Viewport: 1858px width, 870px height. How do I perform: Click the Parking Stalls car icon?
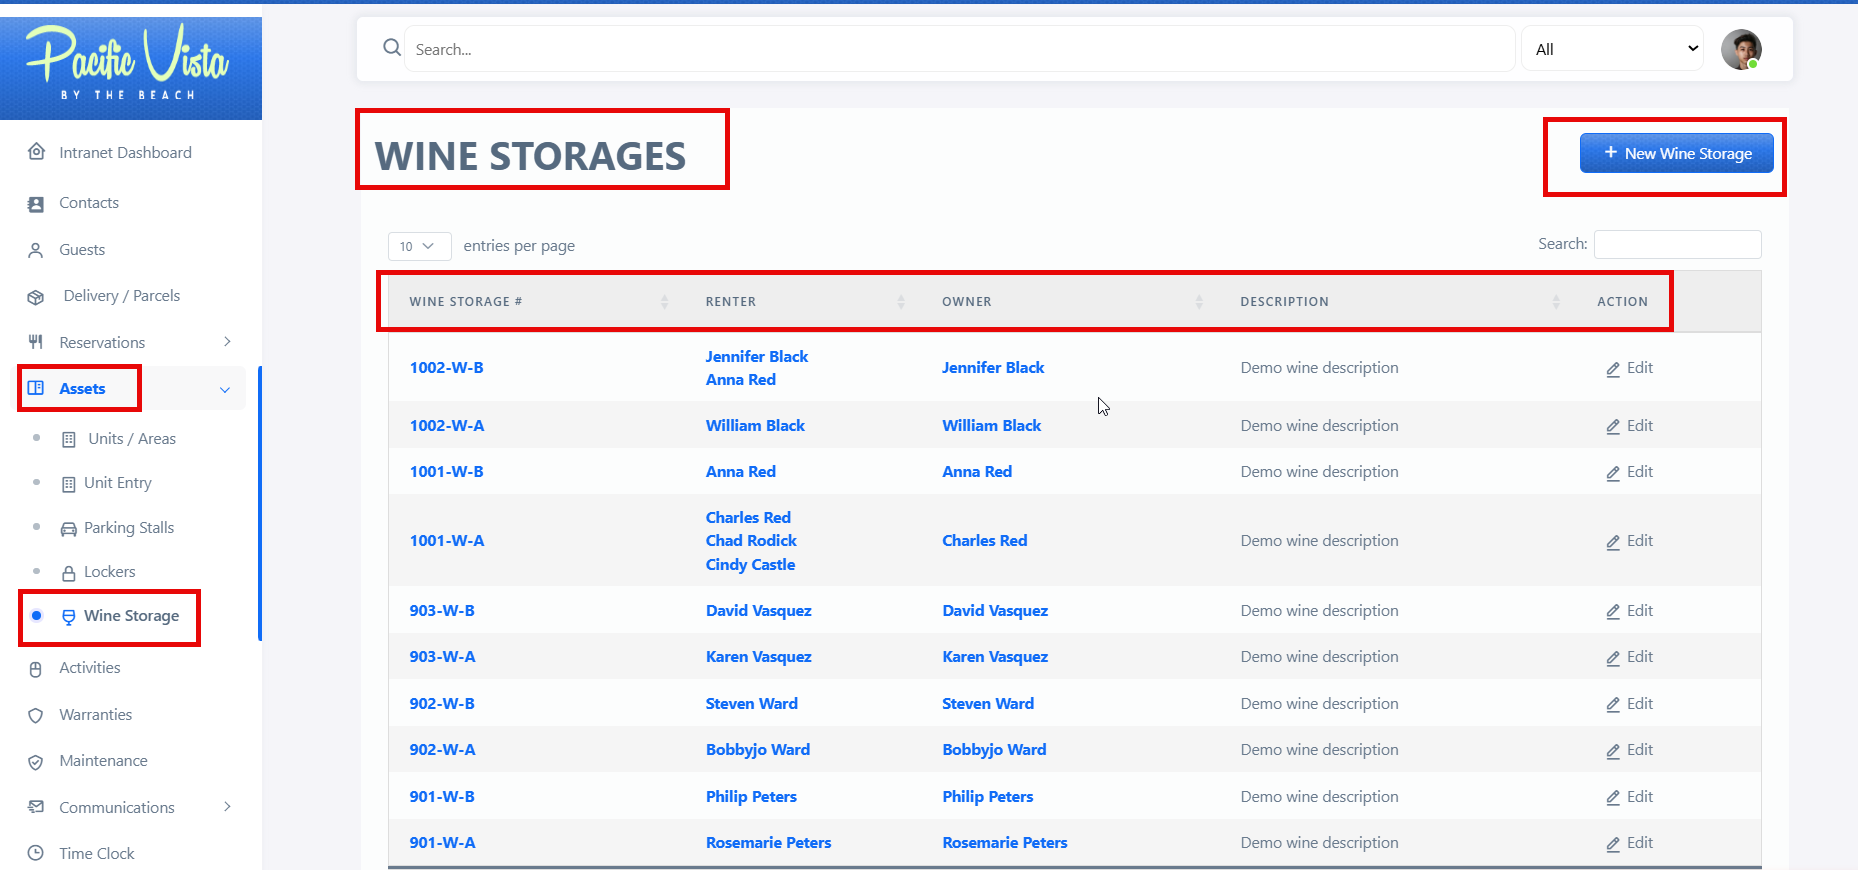tap(69, 529)
